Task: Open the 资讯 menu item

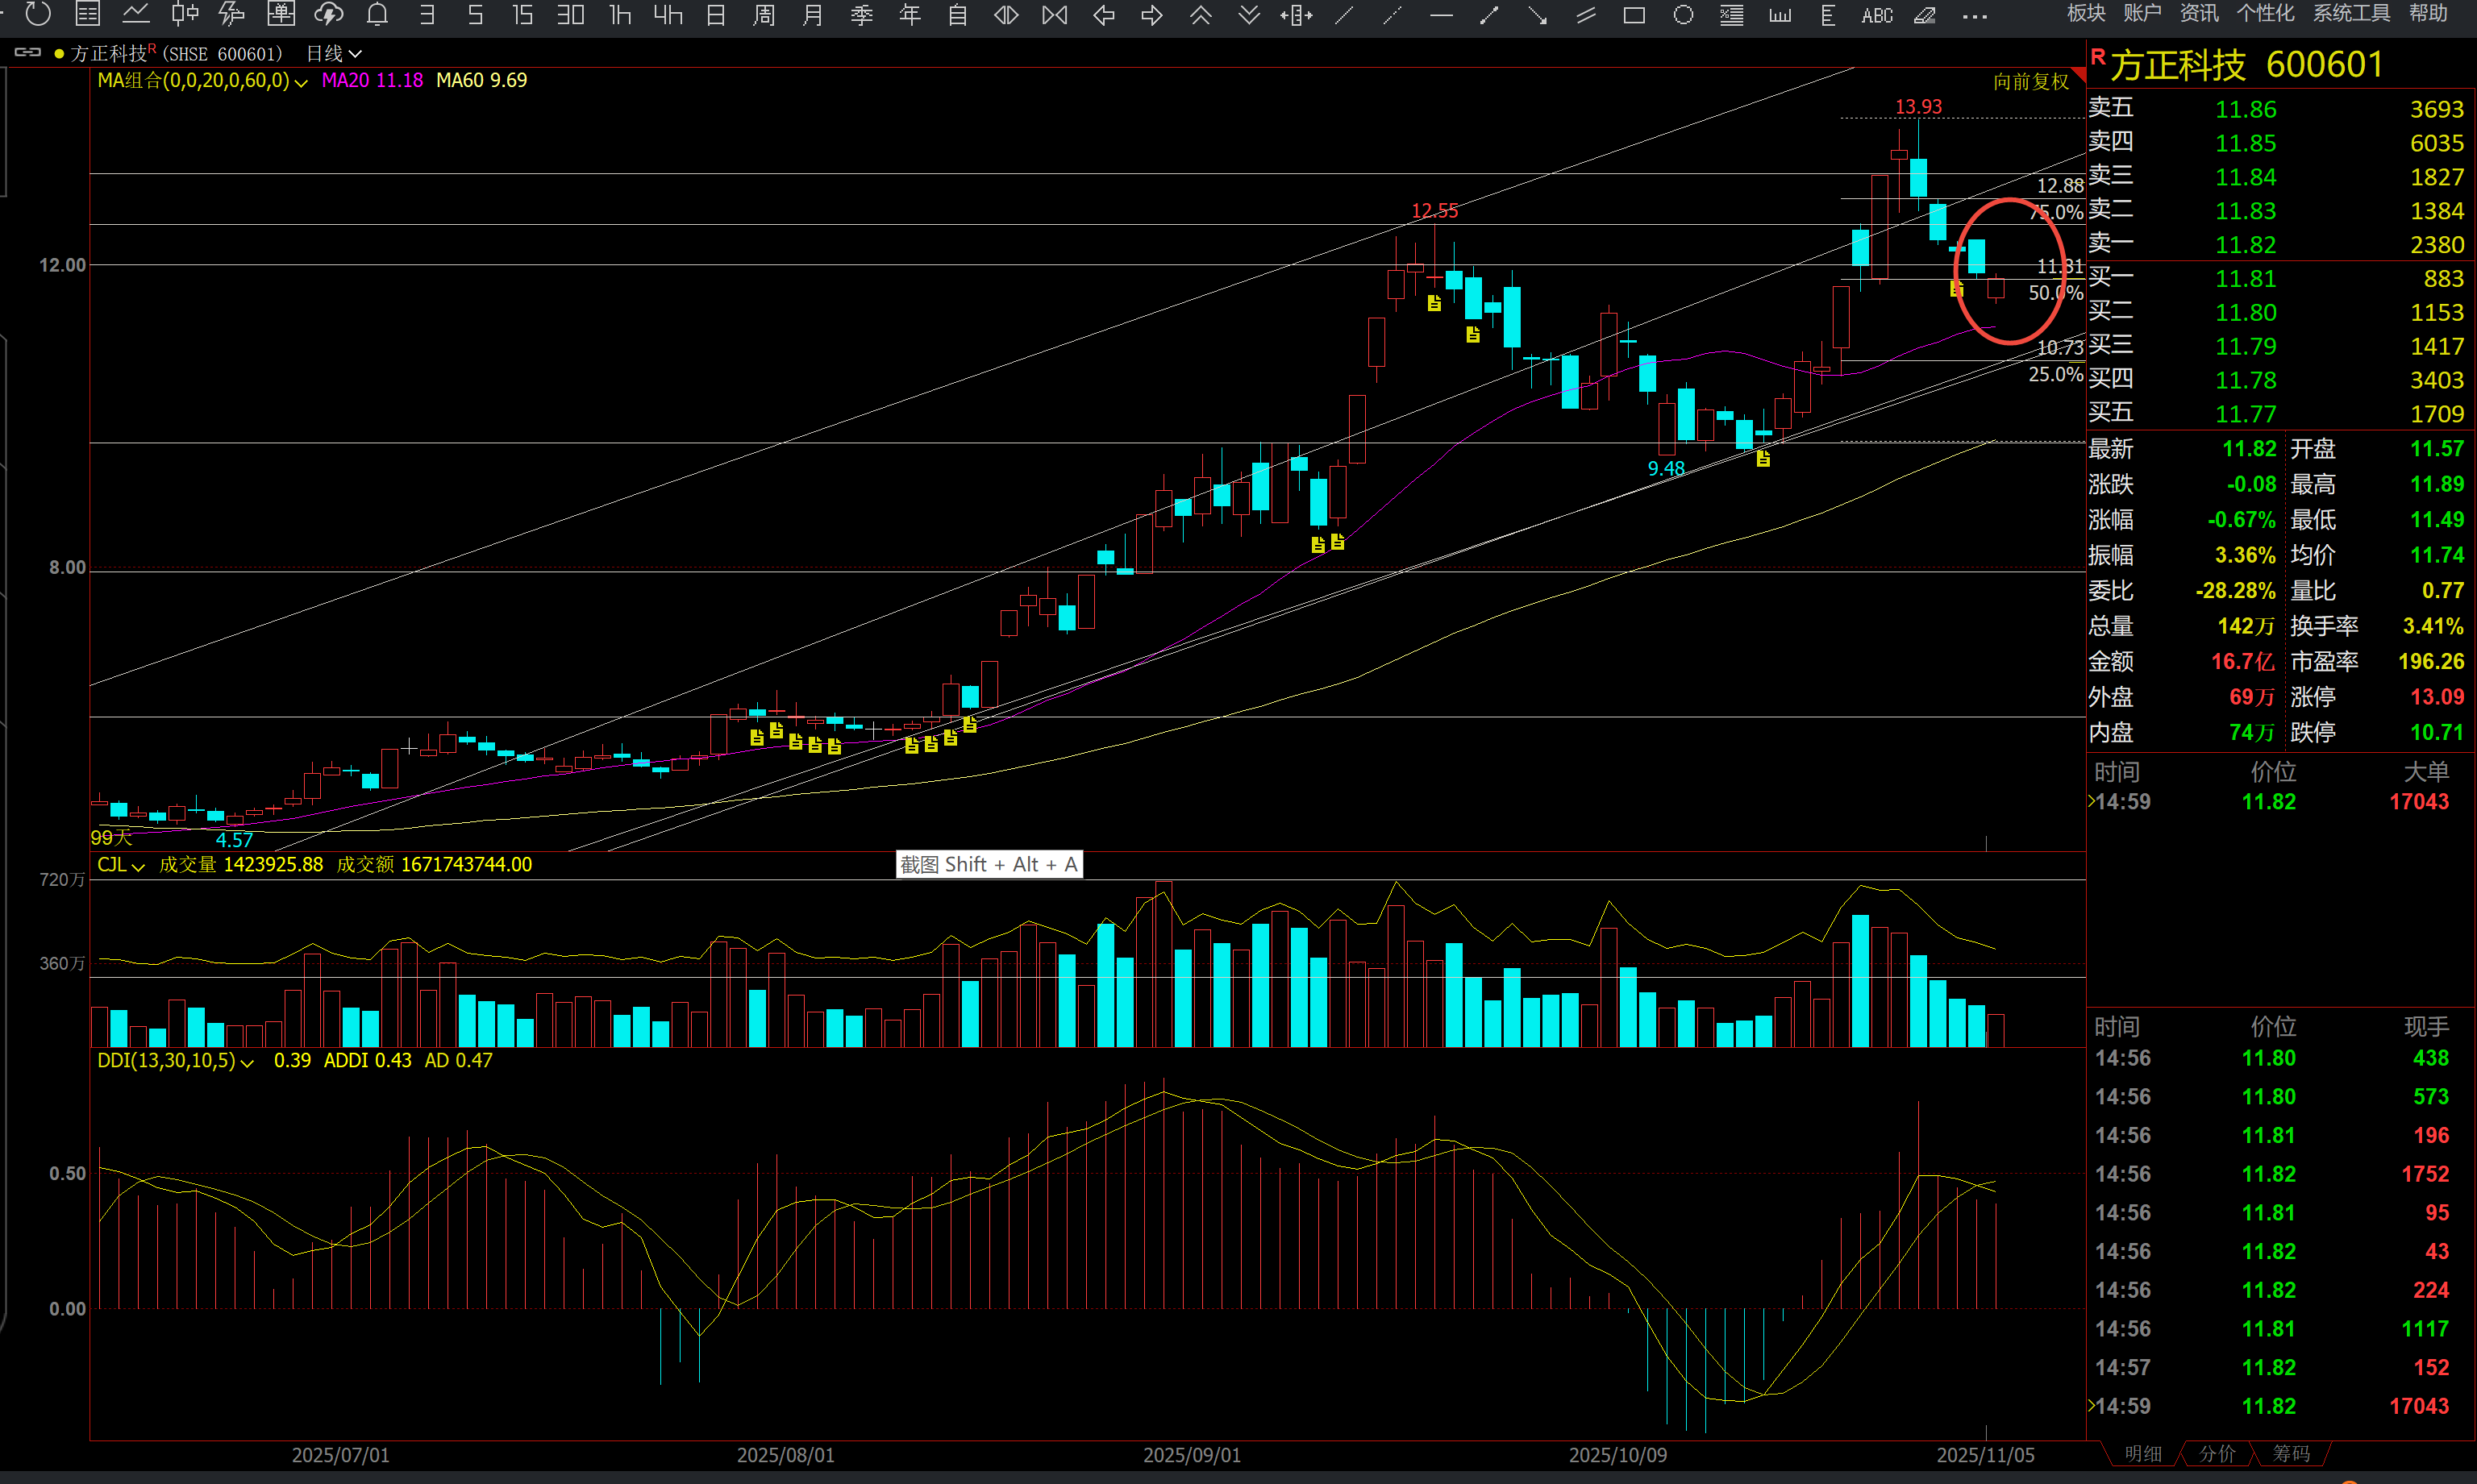Action: (2198, 13)
